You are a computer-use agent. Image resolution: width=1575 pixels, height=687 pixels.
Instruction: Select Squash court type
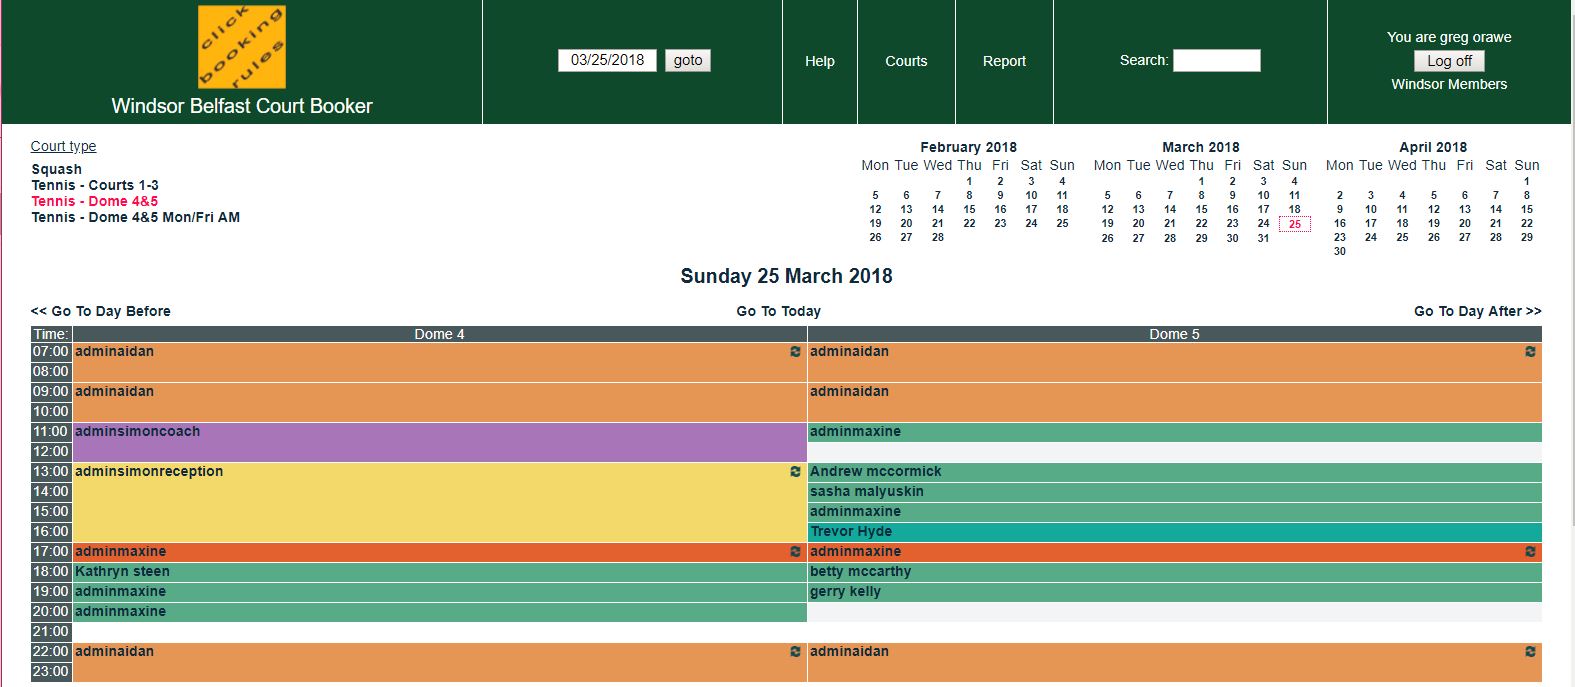(57, 169)
